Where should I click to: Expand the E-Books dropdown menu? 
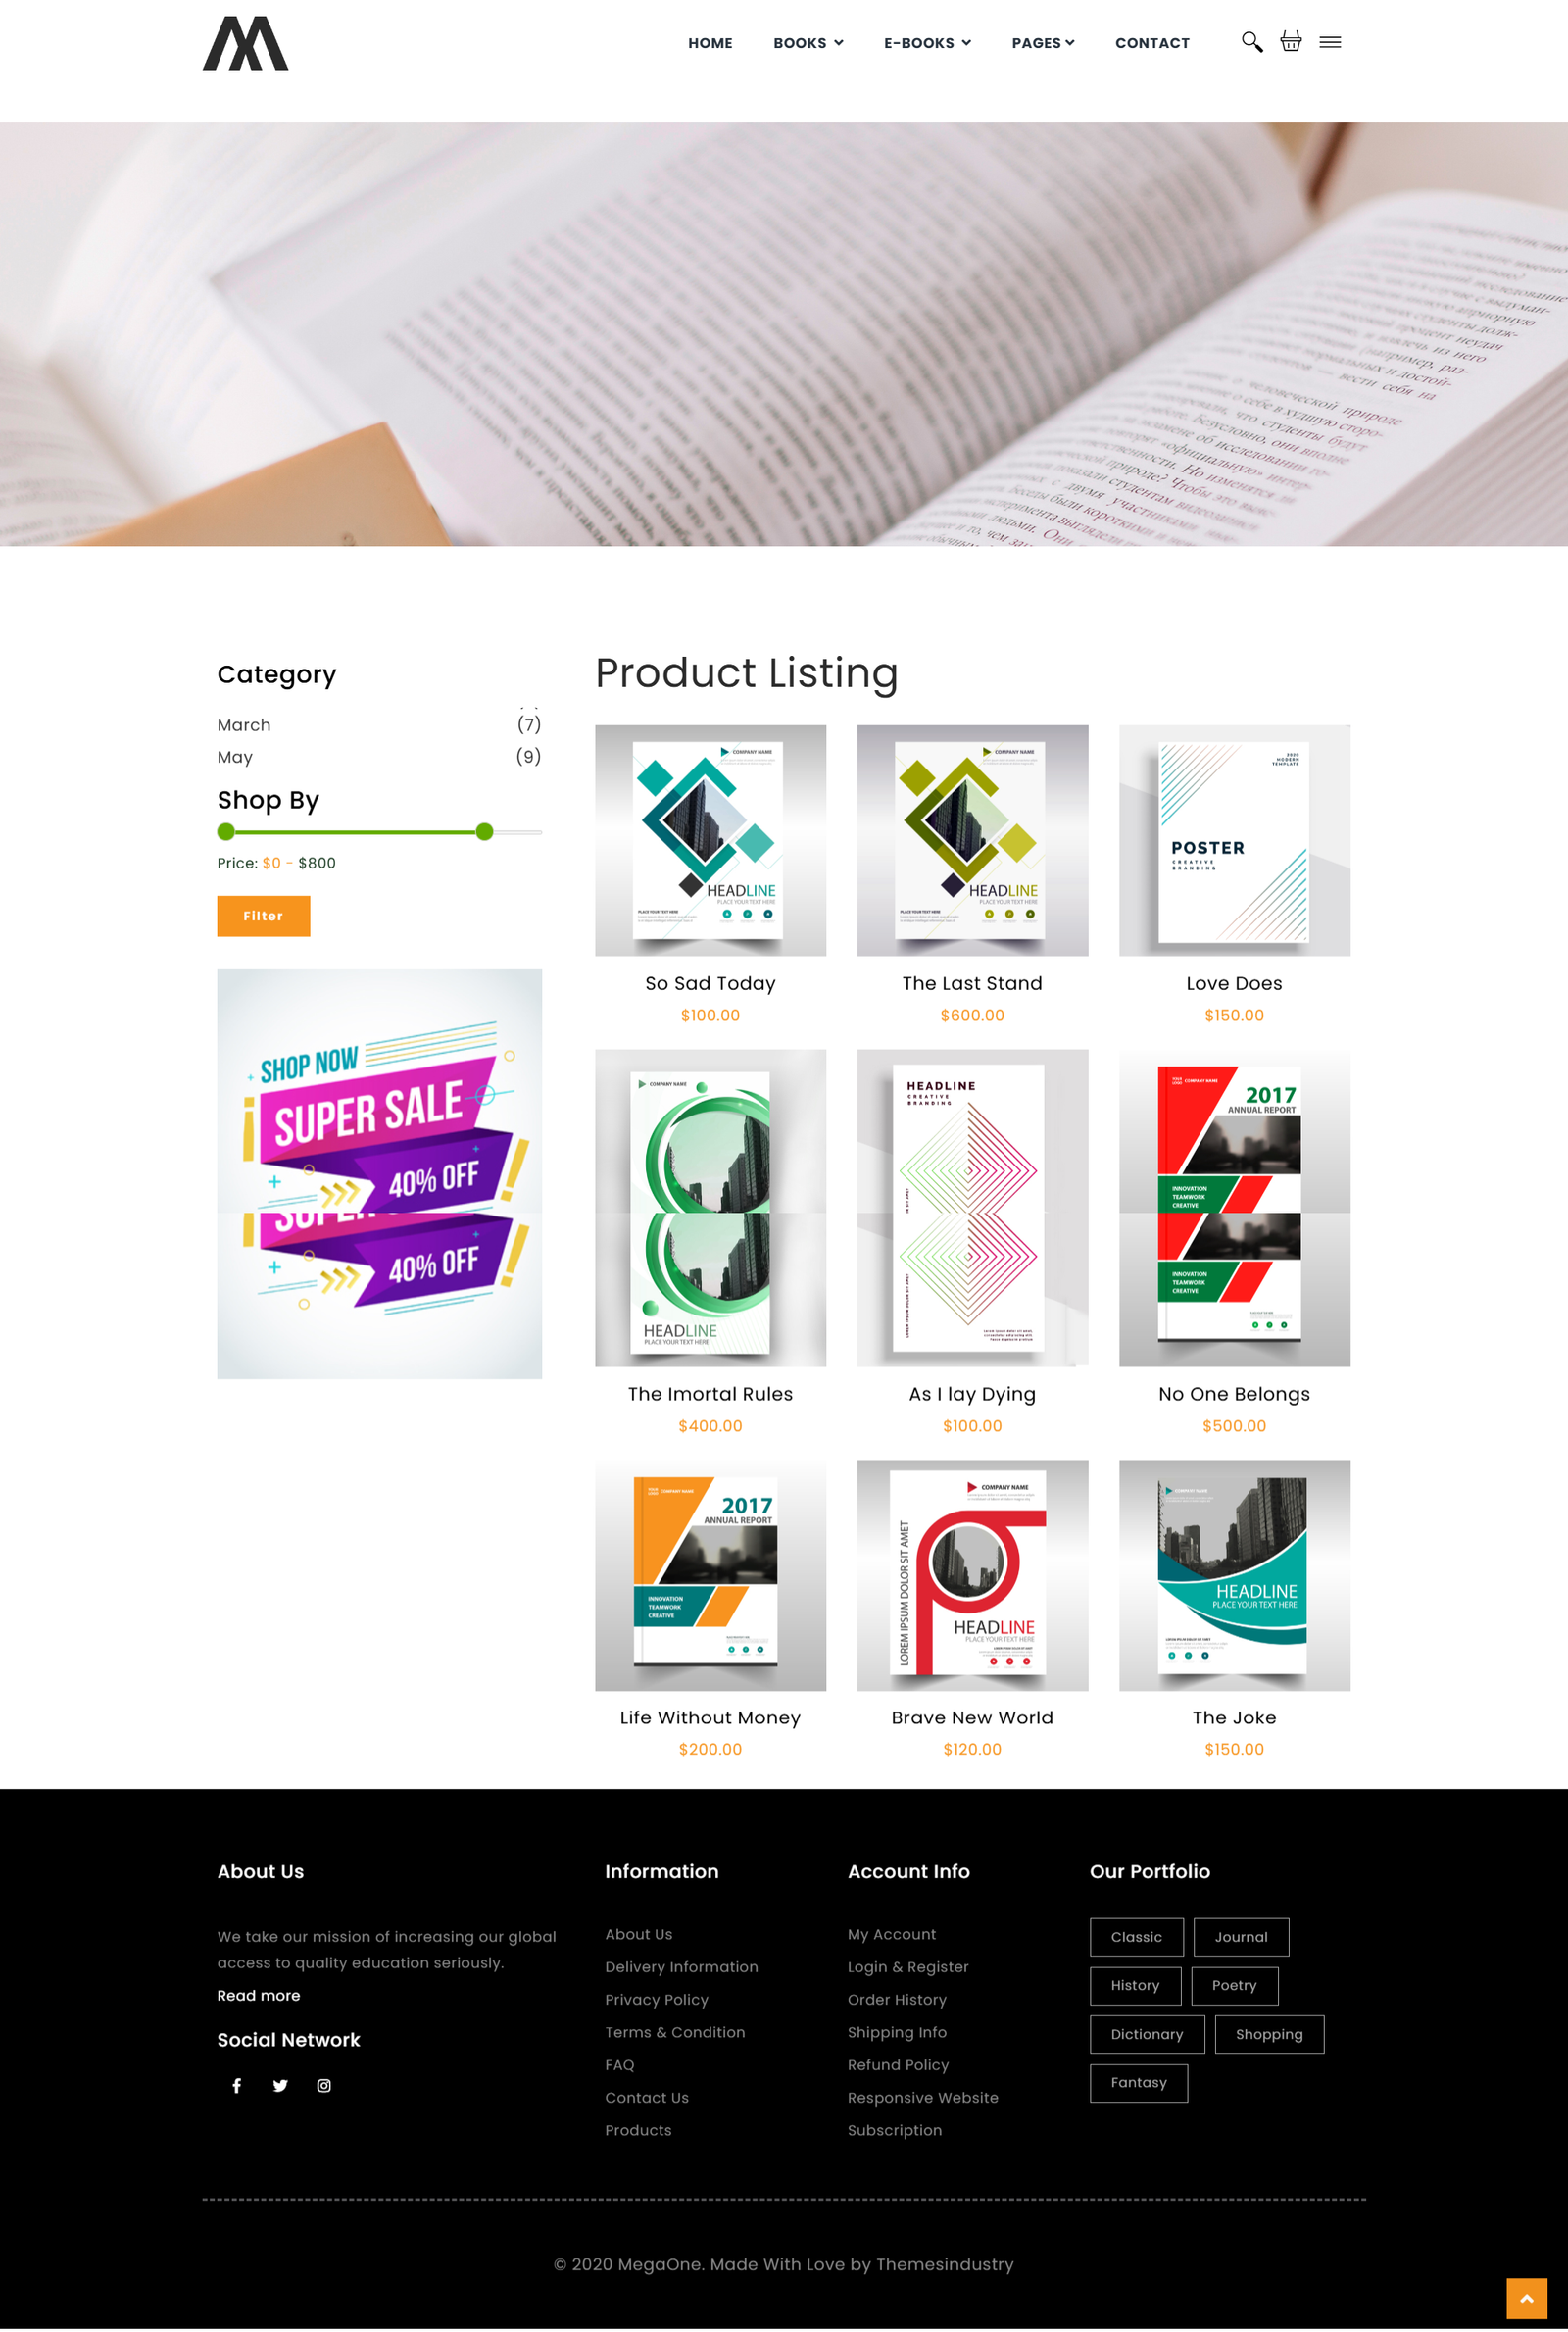pos(927,43)
